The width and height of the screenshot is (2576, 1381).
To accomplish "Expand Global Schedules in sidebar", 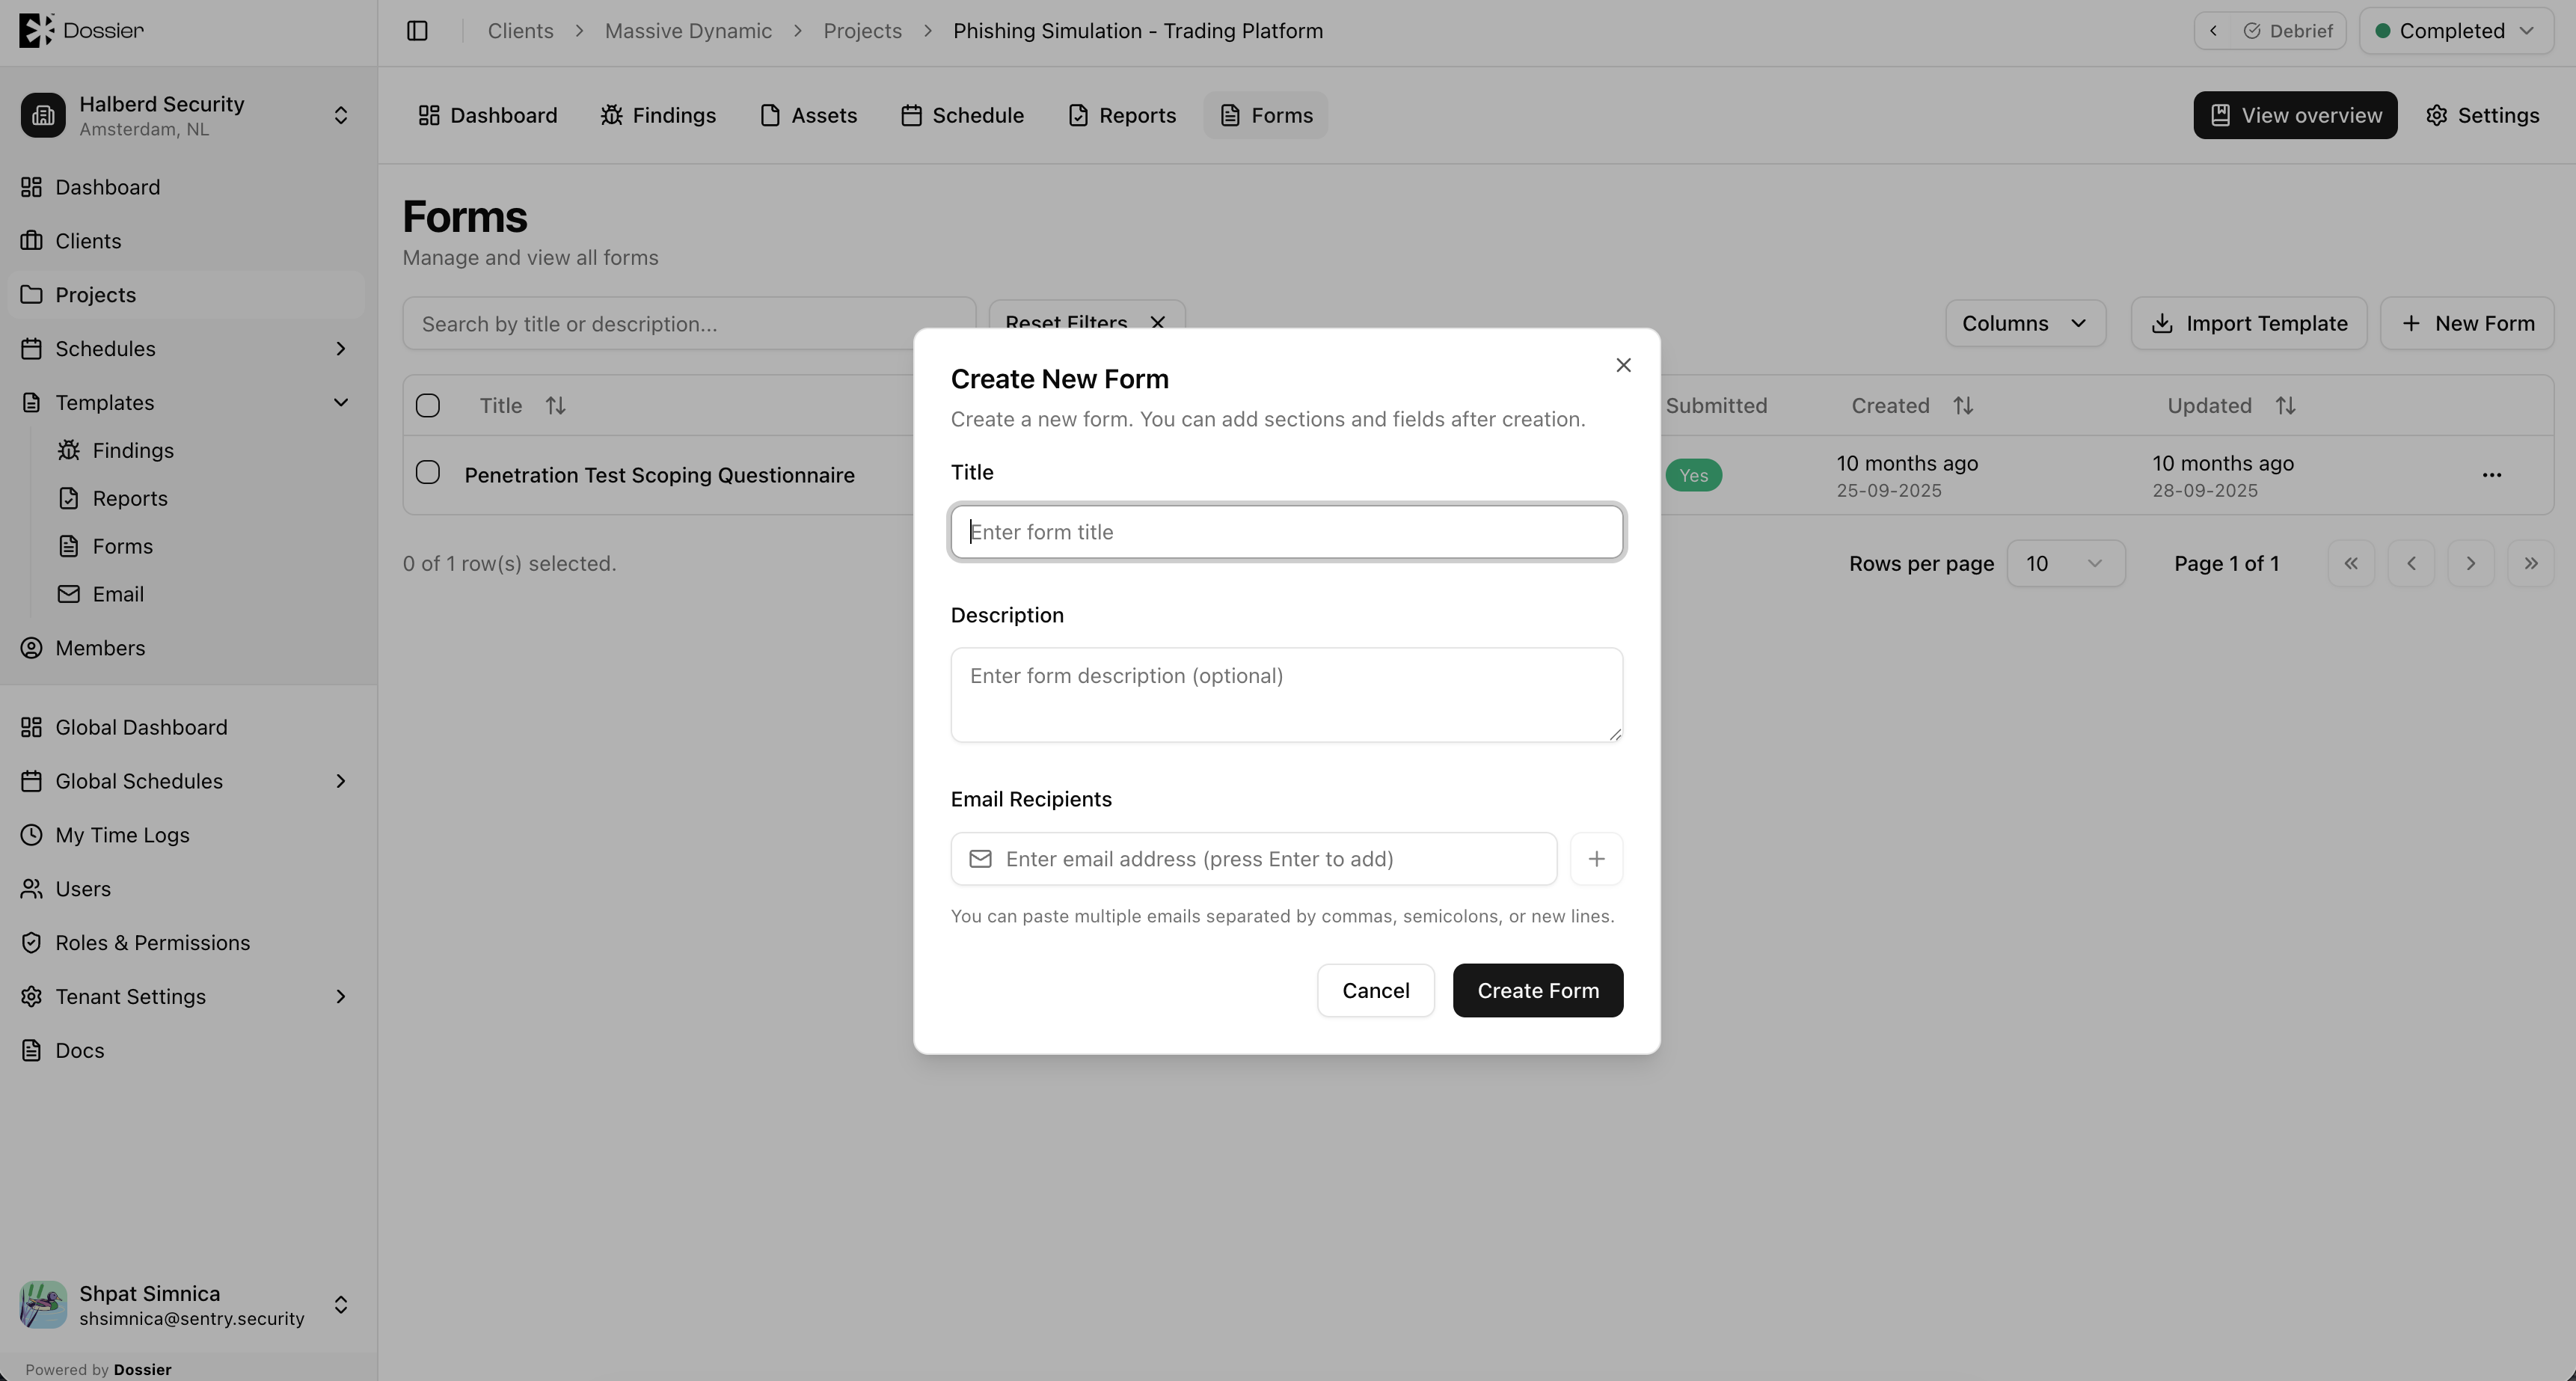I will (340, 781).
